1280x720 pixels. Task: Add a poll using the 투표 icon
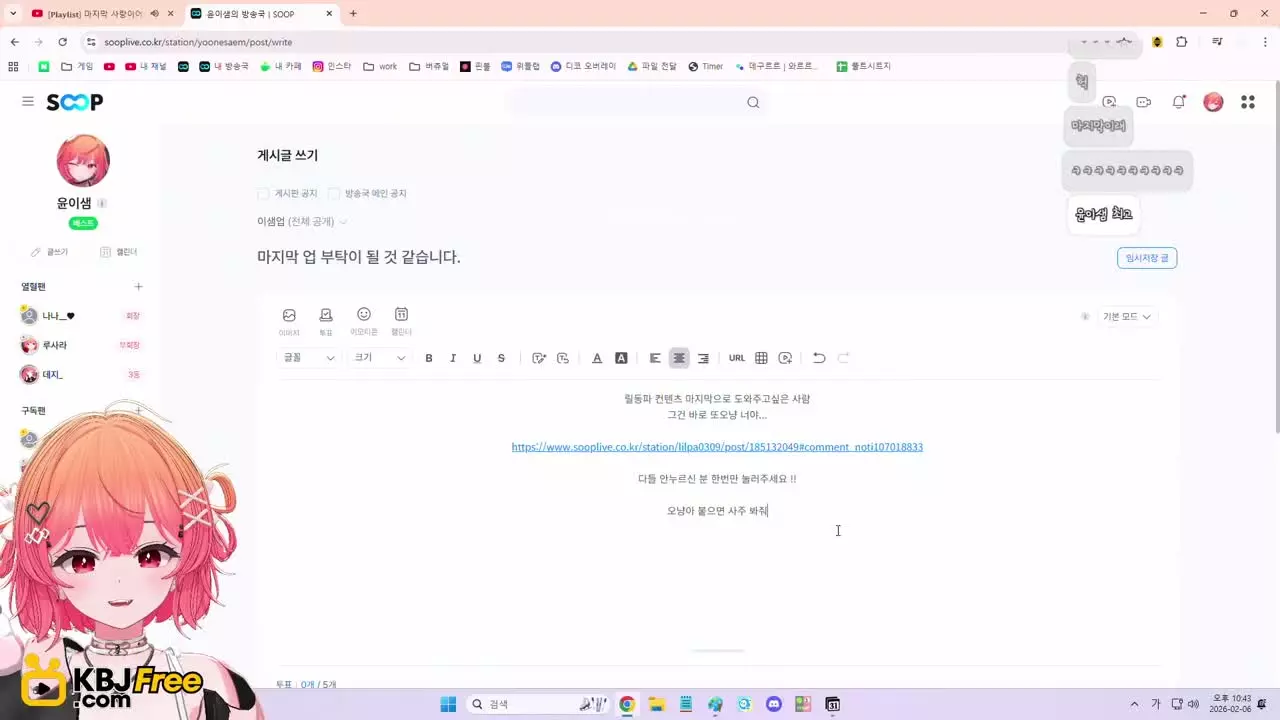[x=326, y=321]
